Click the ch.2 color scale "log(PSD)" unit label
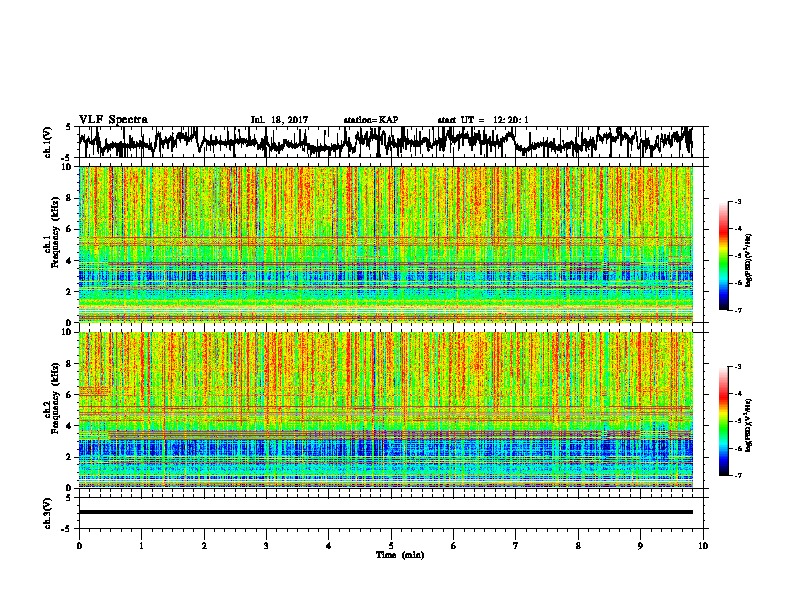 tap(749, 425)
